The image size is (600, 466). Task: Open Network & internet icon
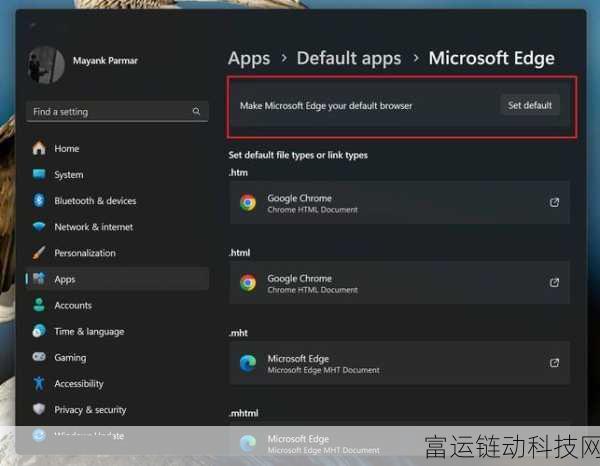tap(39, 226)
